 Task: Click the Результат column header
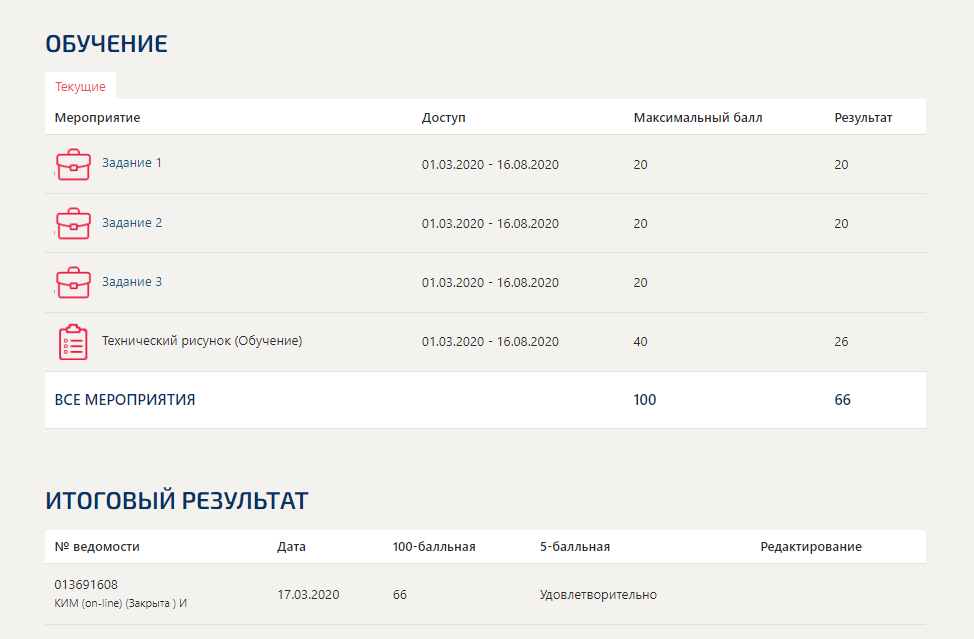863,117
